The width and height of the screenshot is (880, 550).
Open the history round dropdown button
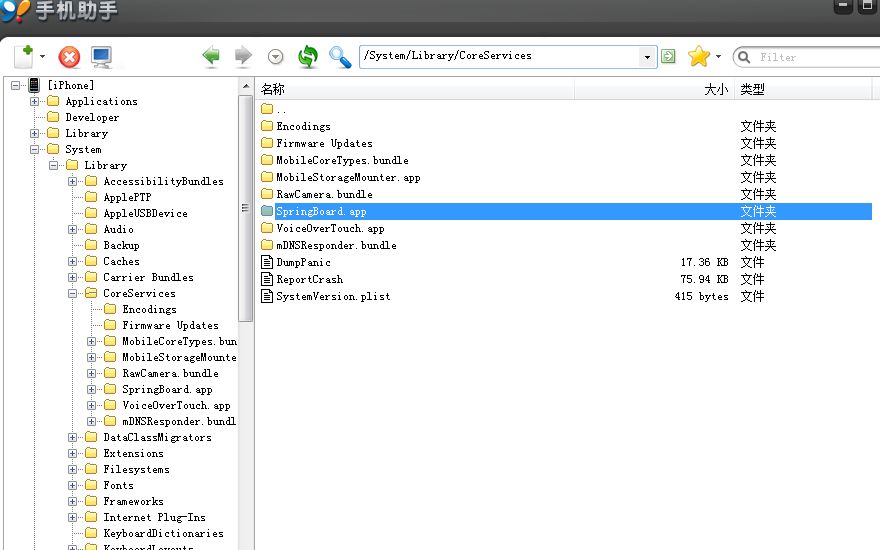tap(275, 58)
